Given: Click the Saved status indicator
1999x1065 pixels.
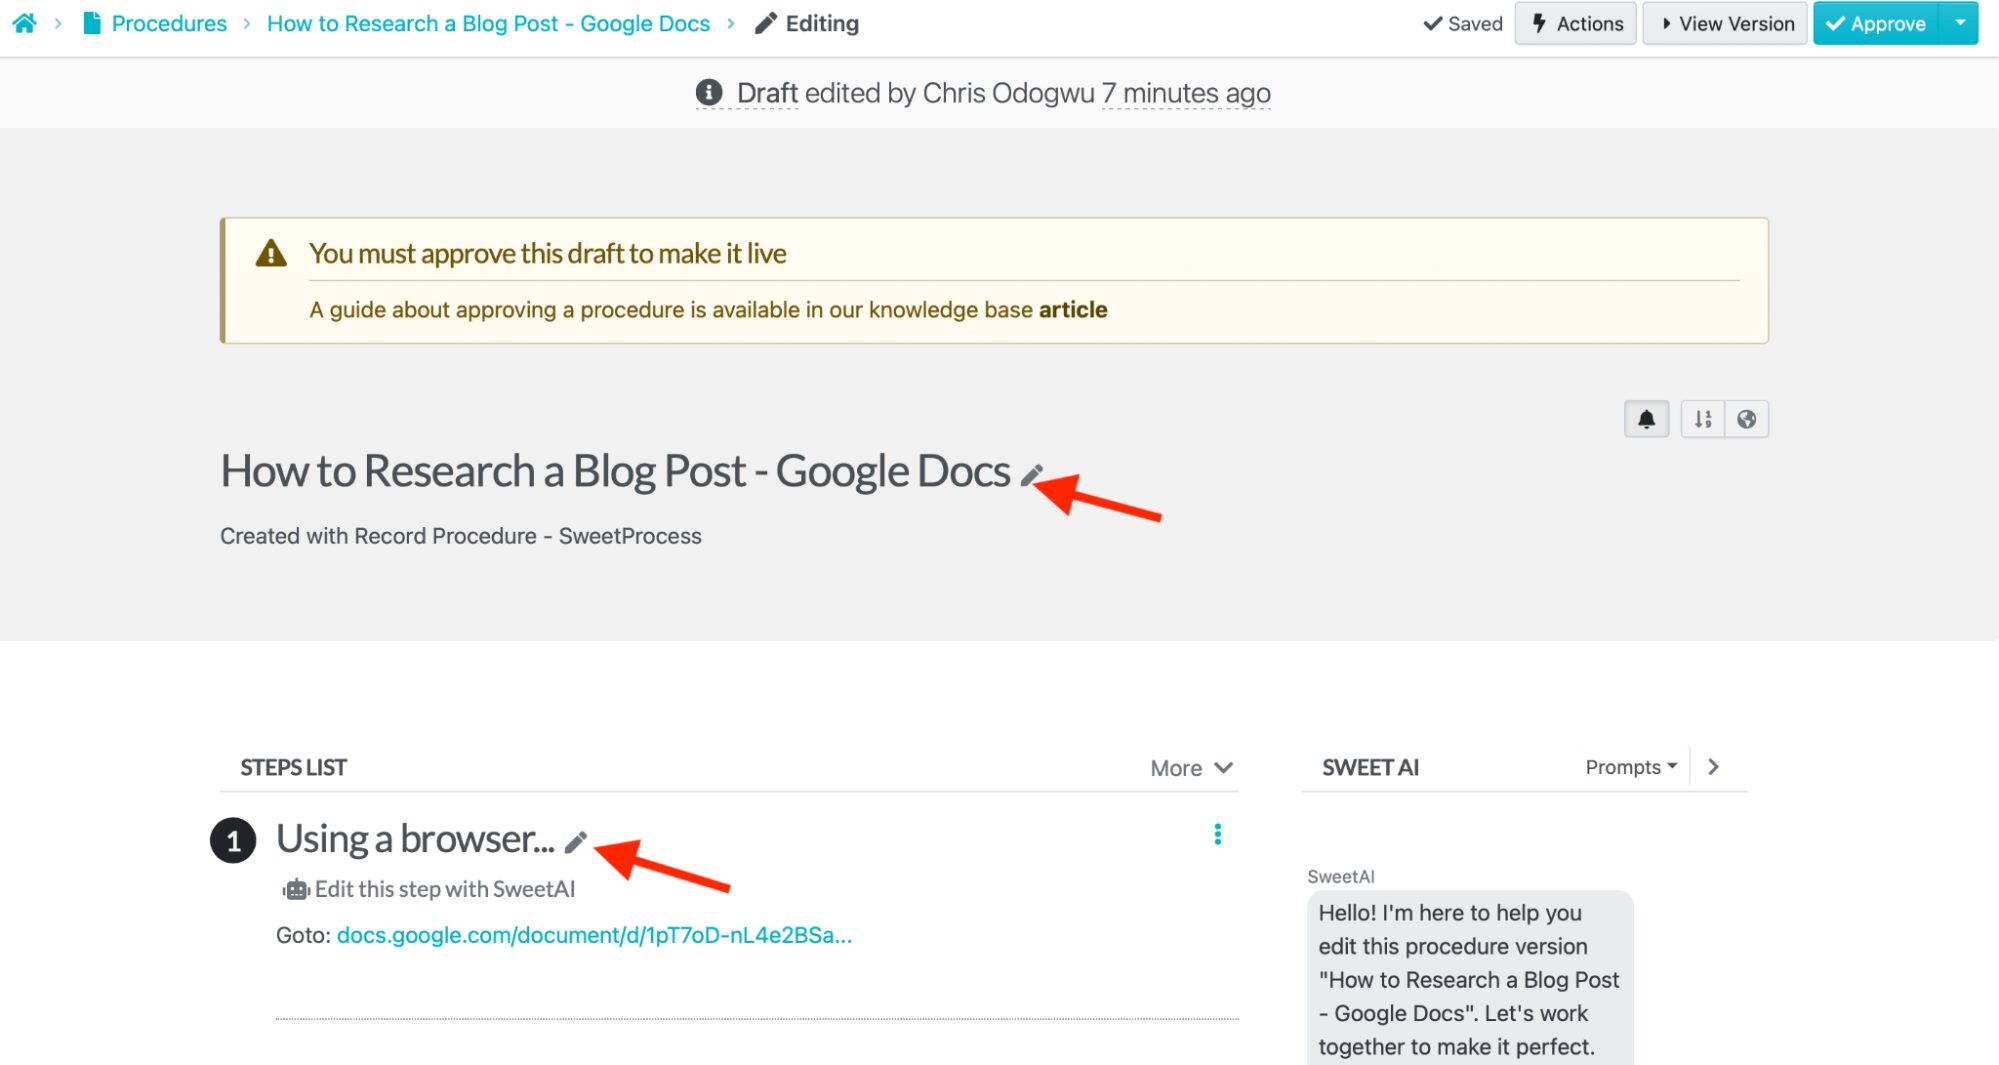Looking at the screenshot, I should (x=1463, y=23).
